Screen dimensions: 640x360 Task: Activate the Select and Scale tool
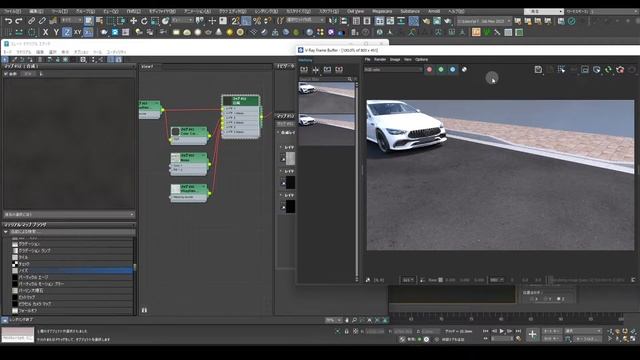[x=155, y=21]
